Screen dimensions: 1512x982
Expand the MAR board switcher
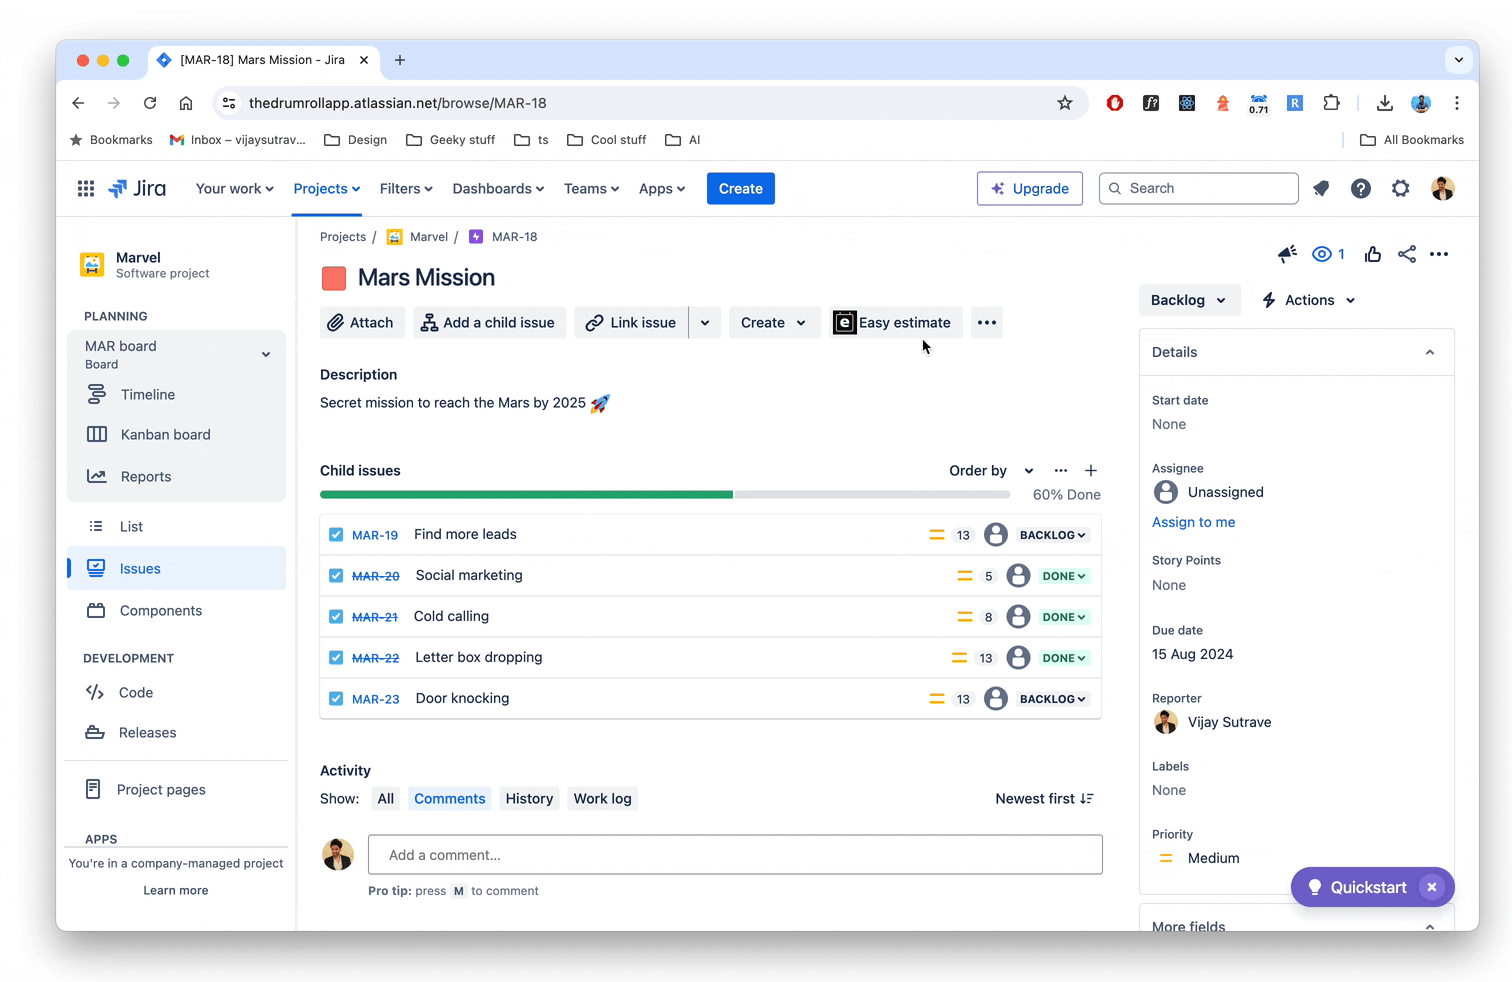(x=266, y=354)
